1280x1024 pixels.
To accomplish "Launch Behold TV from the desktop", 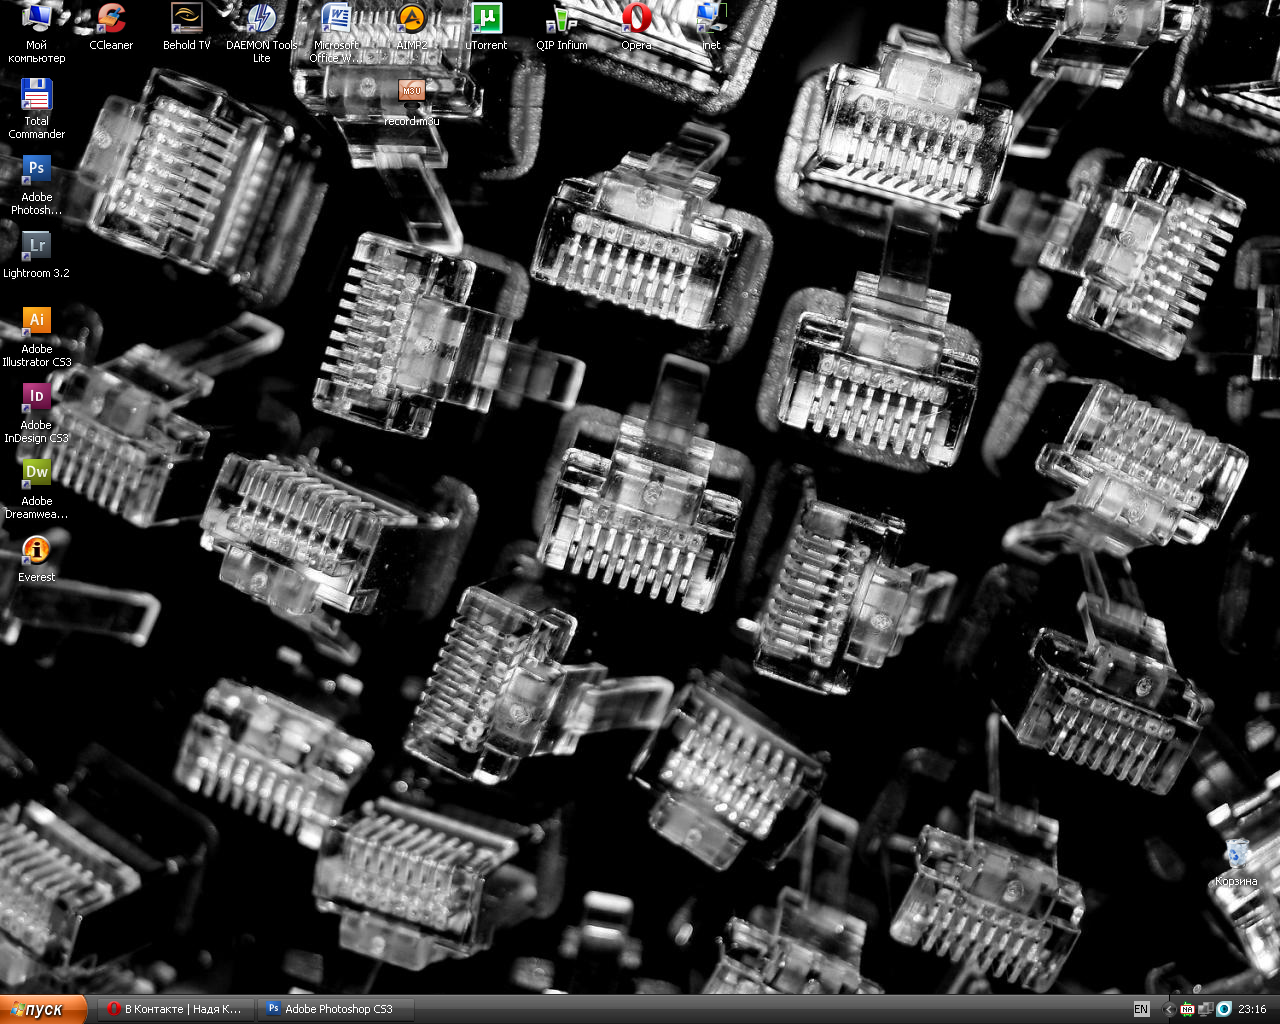I will [x=187, y=20].
